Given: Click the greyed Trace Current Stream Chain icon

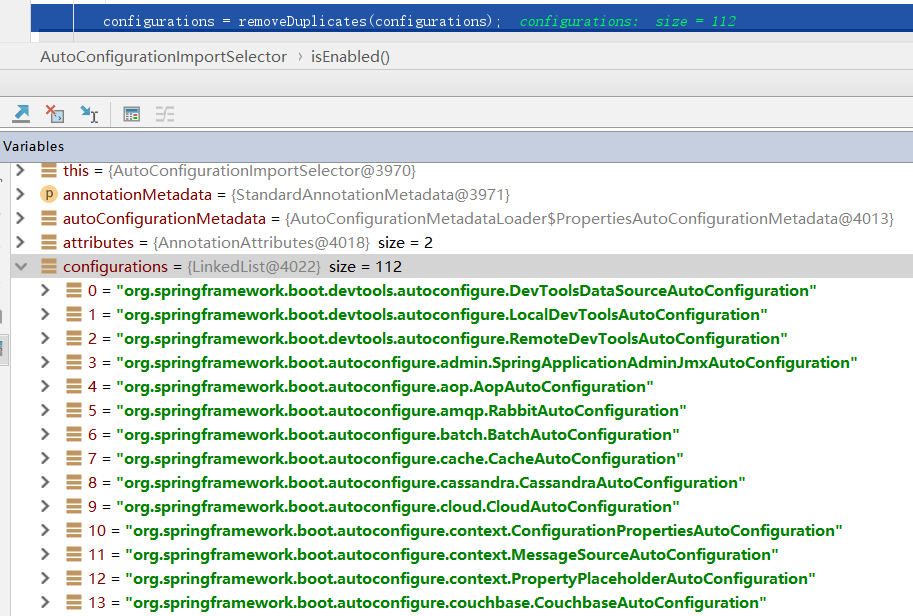Looking at the screenshot, I should (165, 114).
